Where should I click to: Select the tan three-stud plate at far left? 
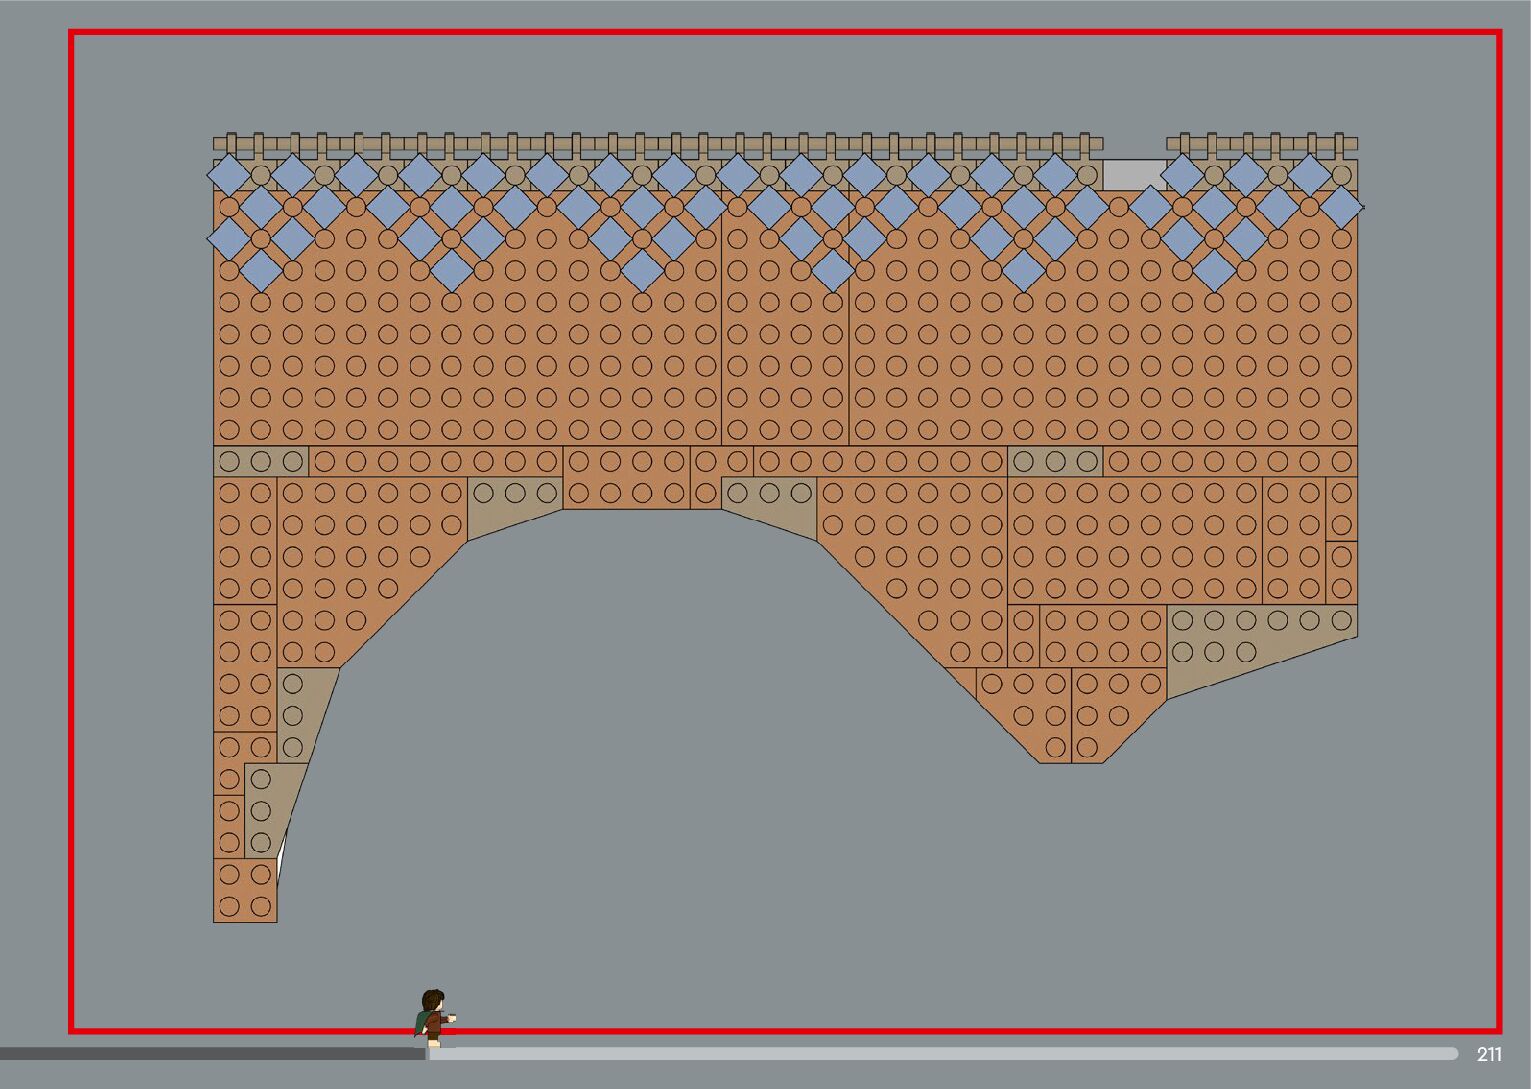(260, 461)
